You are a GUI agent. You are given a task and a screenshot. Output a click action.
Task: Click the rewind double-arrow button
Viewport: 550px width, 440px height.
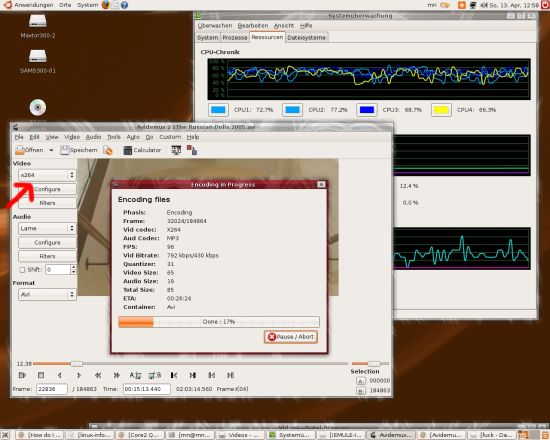[x=98, y=375]
